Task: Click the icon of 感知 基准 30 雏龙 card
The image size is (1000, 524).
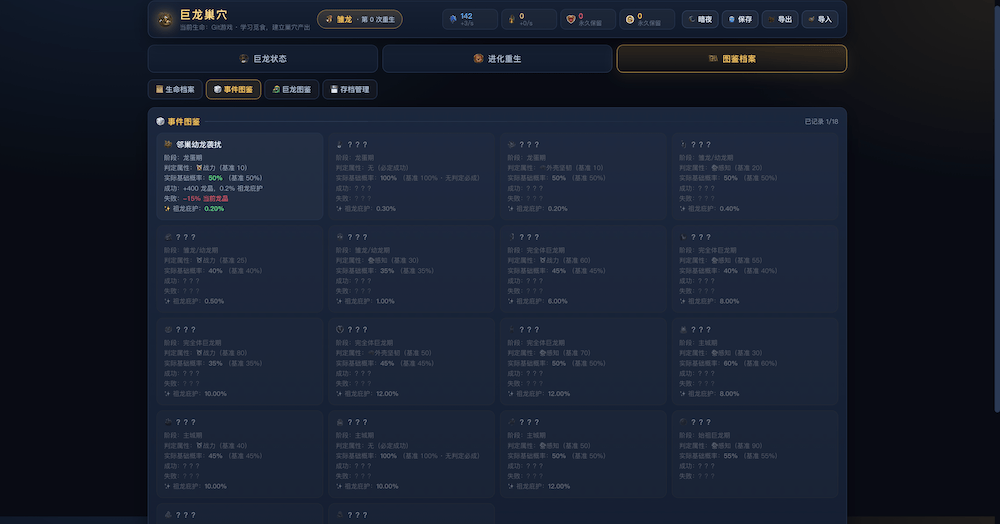Action: coord(340,237)
